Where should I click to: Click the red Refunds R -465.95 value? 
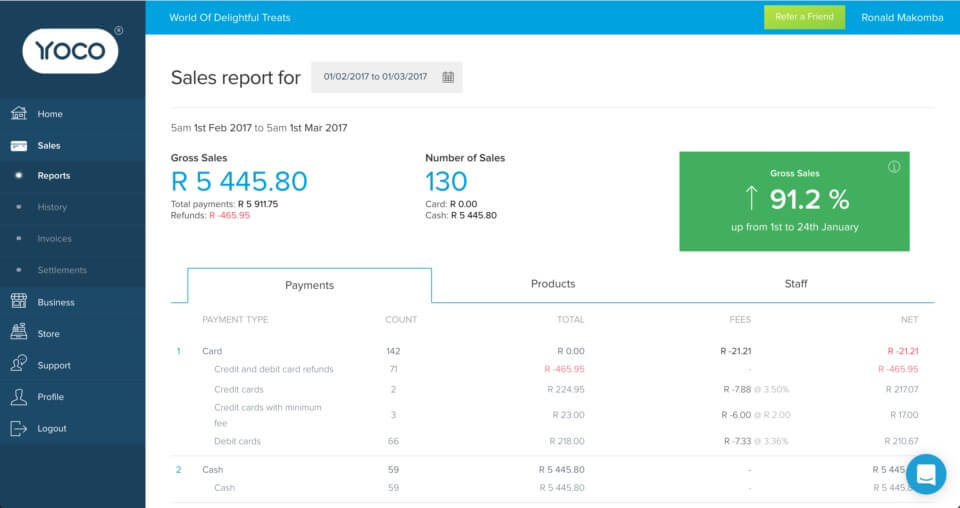pyautogui.click(x=230, y=215)
